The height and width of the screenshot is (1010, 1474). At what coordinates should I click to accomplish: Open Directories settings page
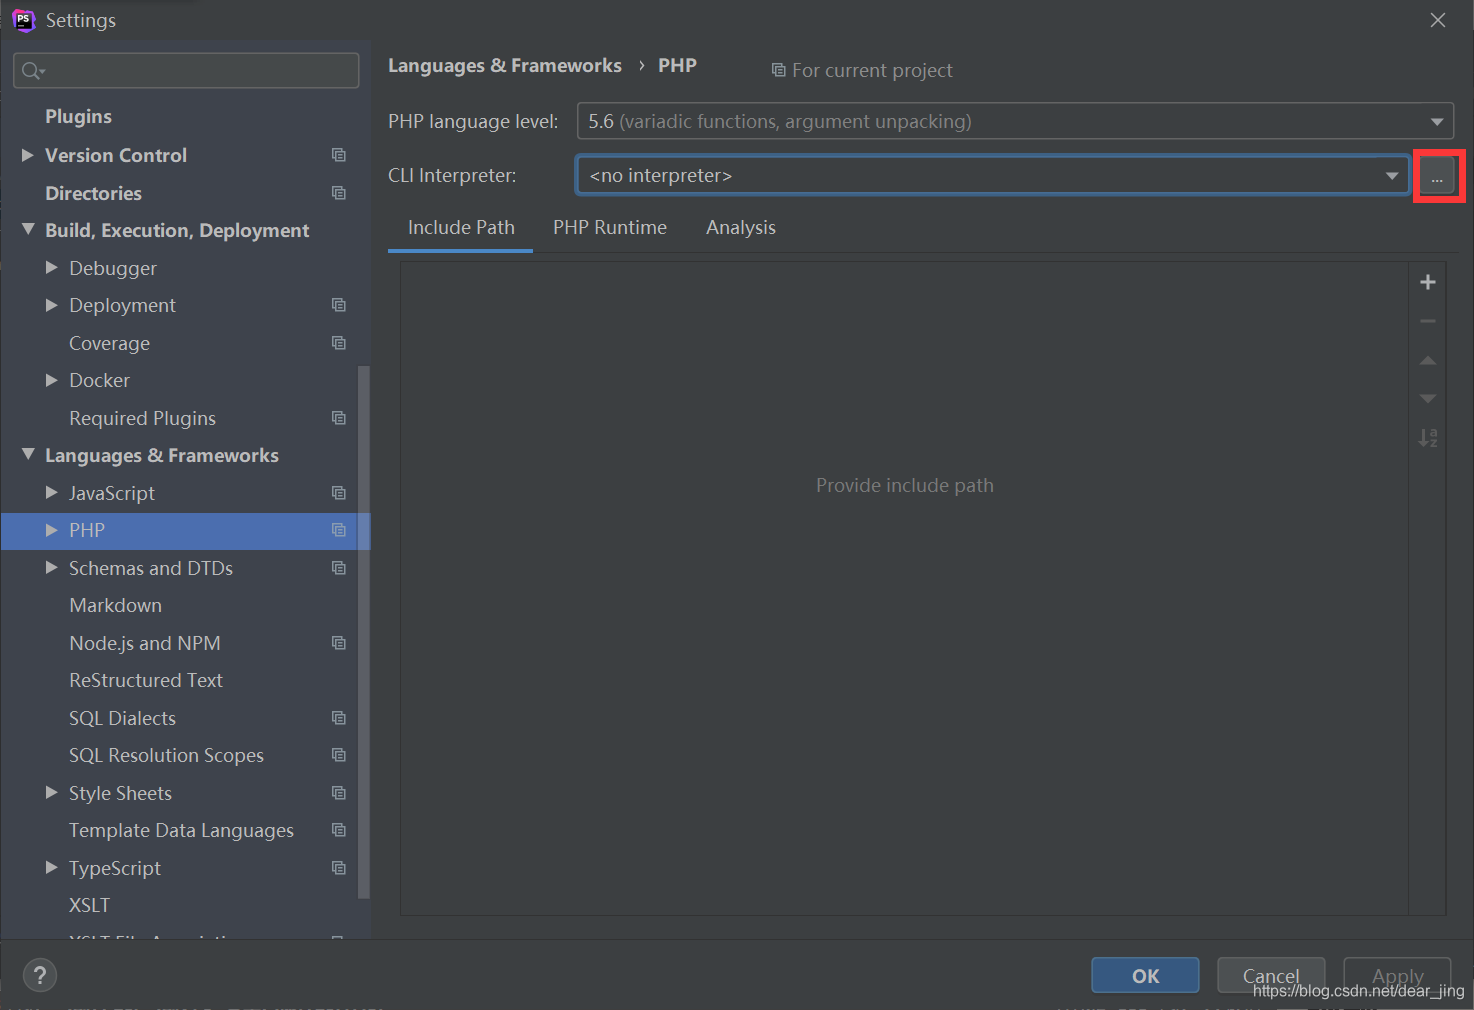(x=93, y=193)
